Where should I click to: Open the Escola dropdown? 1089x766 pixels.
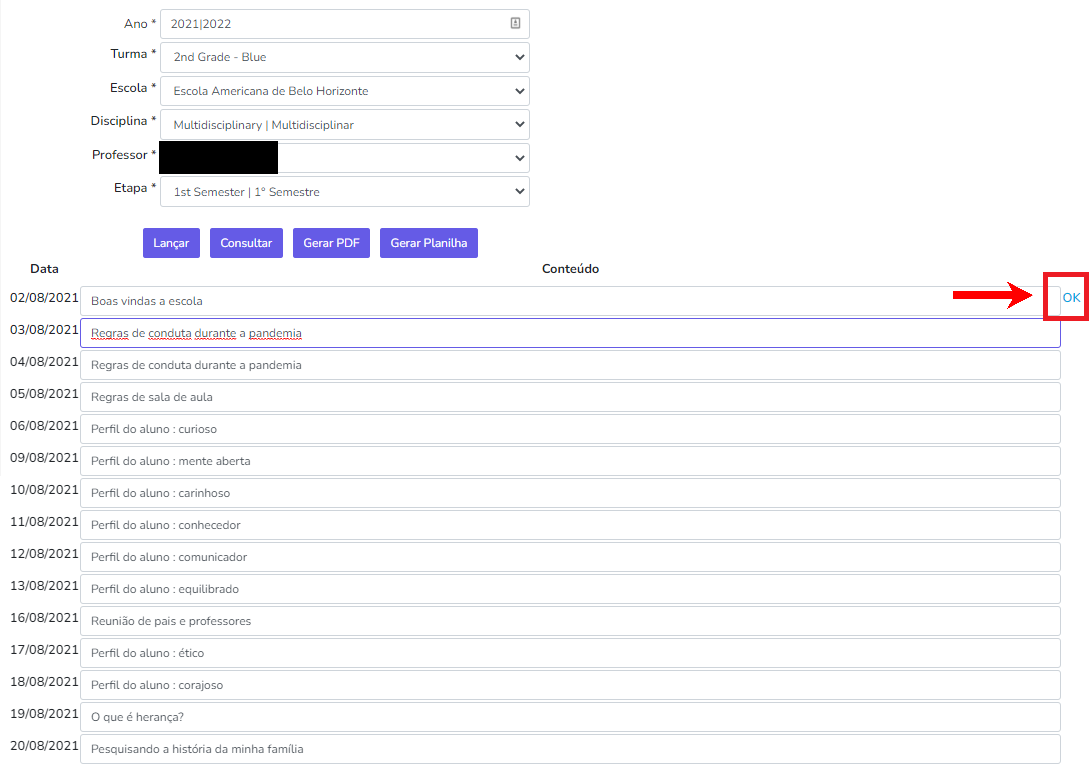[x=344, y=91]
